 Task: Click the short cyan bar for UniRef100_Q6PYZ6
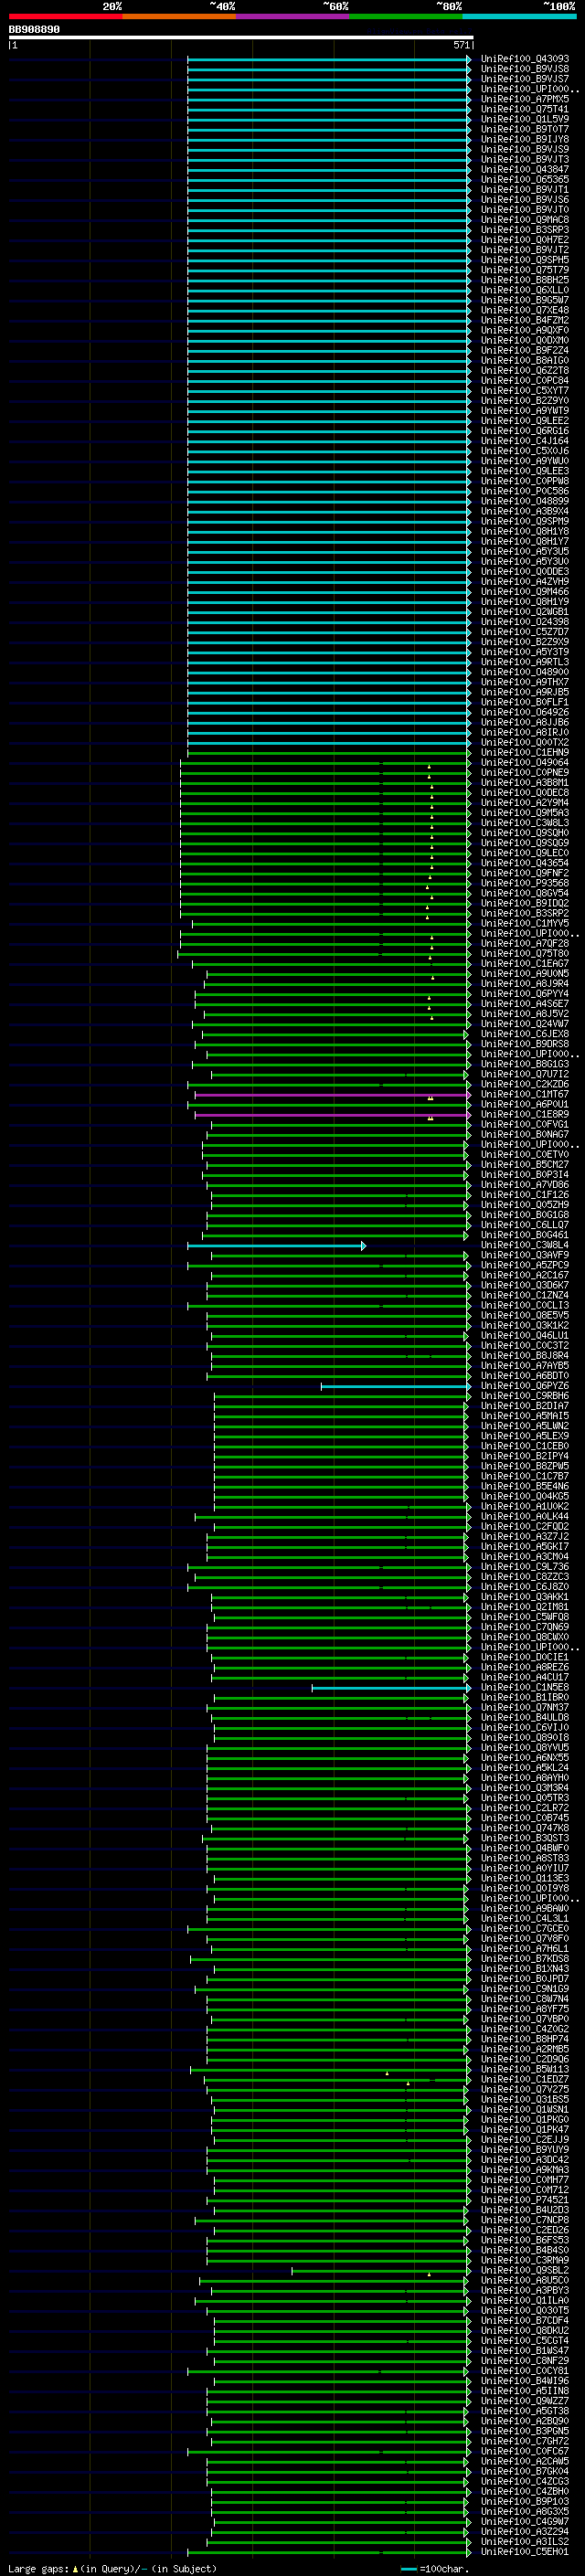click(x=395, y=1386)
